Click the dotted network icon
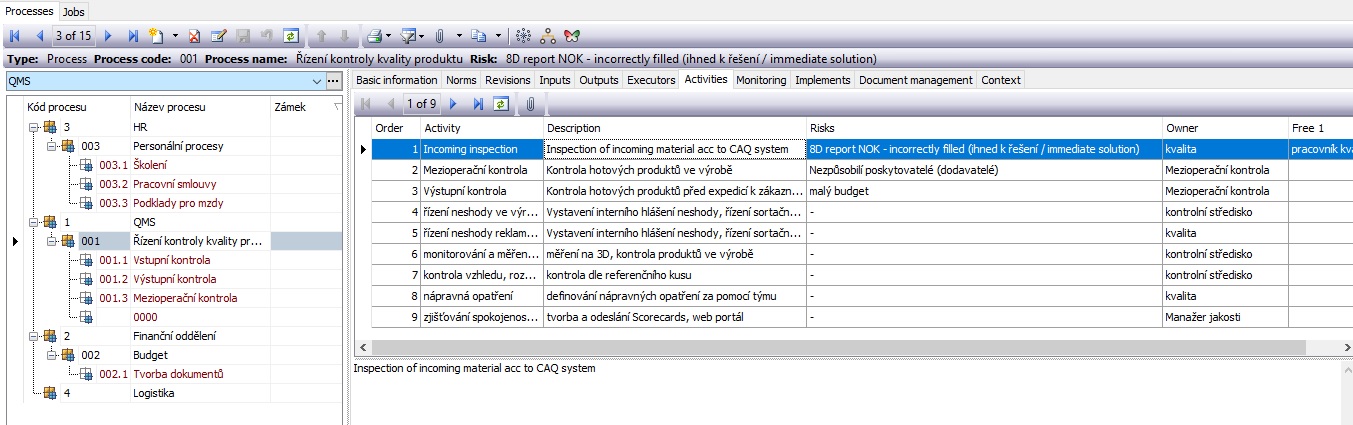Screen dimensions: 1353x425 click(x=522, y=36)
